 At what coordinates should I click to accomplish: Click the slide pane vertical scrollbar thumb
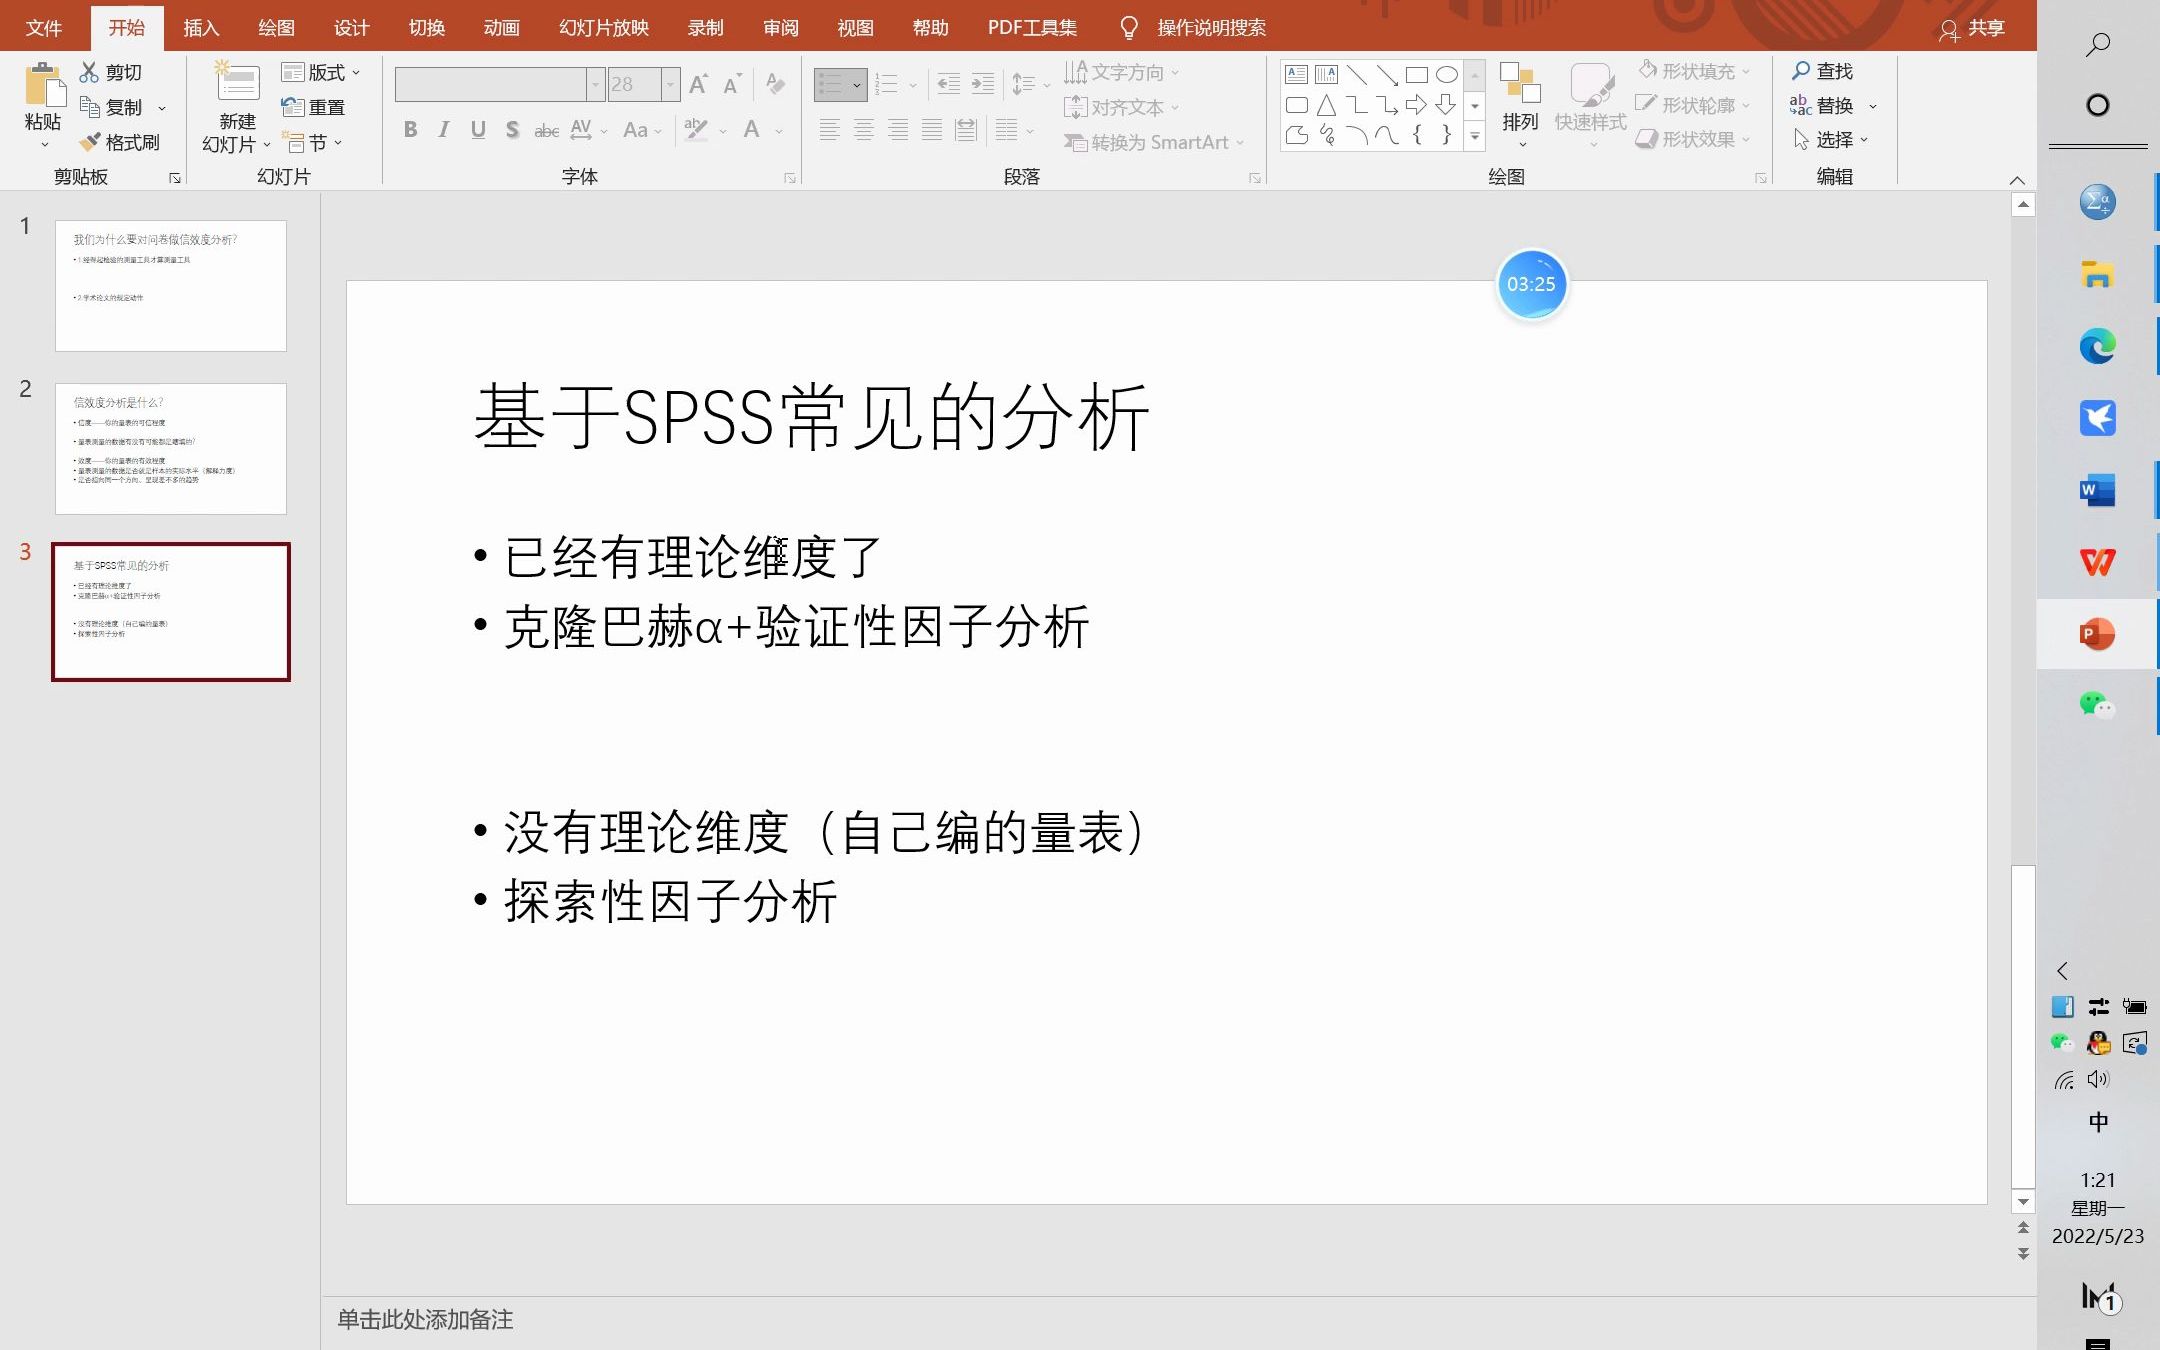click(2023, 1025)
